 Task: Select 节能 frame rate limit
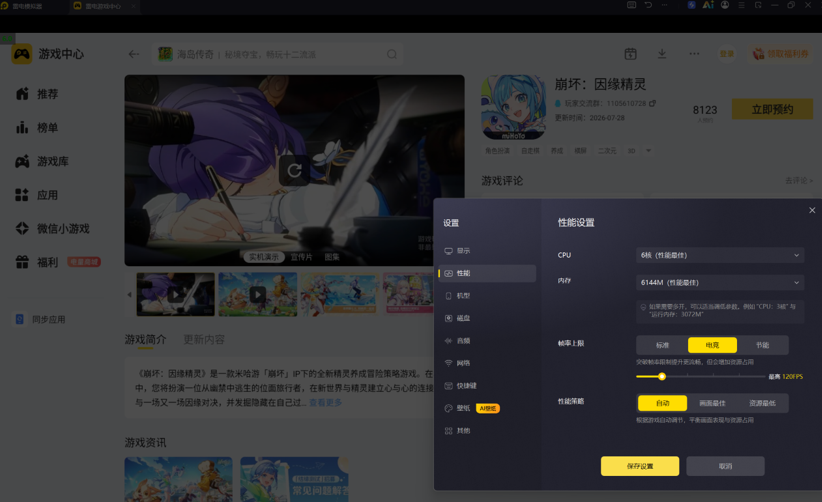pyautogui.click(x=762, y=345)
